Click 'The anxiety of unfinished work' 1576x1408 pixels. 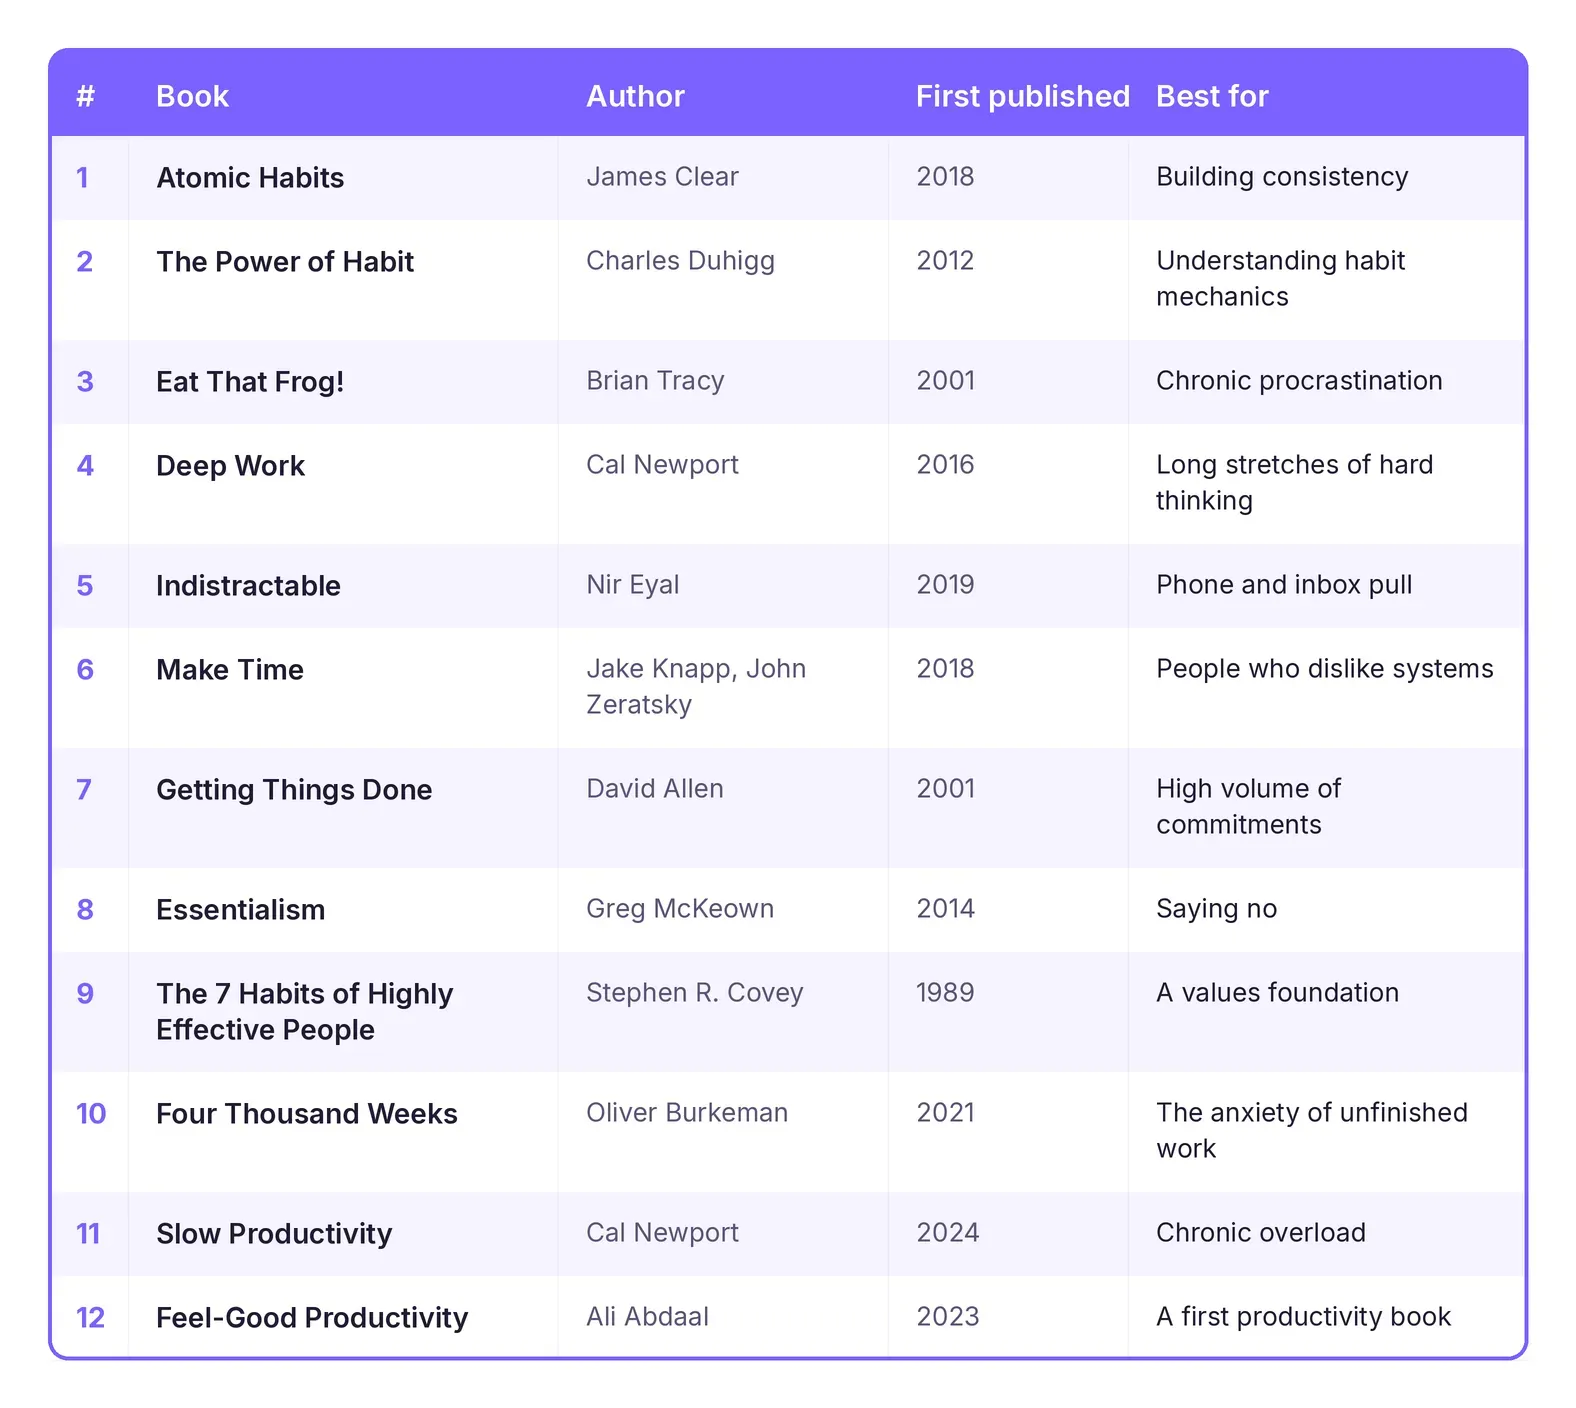[x=1312, y=1131]
